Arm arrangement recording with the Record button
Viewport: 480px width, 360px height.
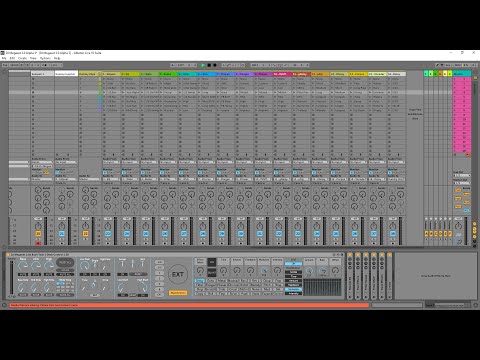click(215, 65)
